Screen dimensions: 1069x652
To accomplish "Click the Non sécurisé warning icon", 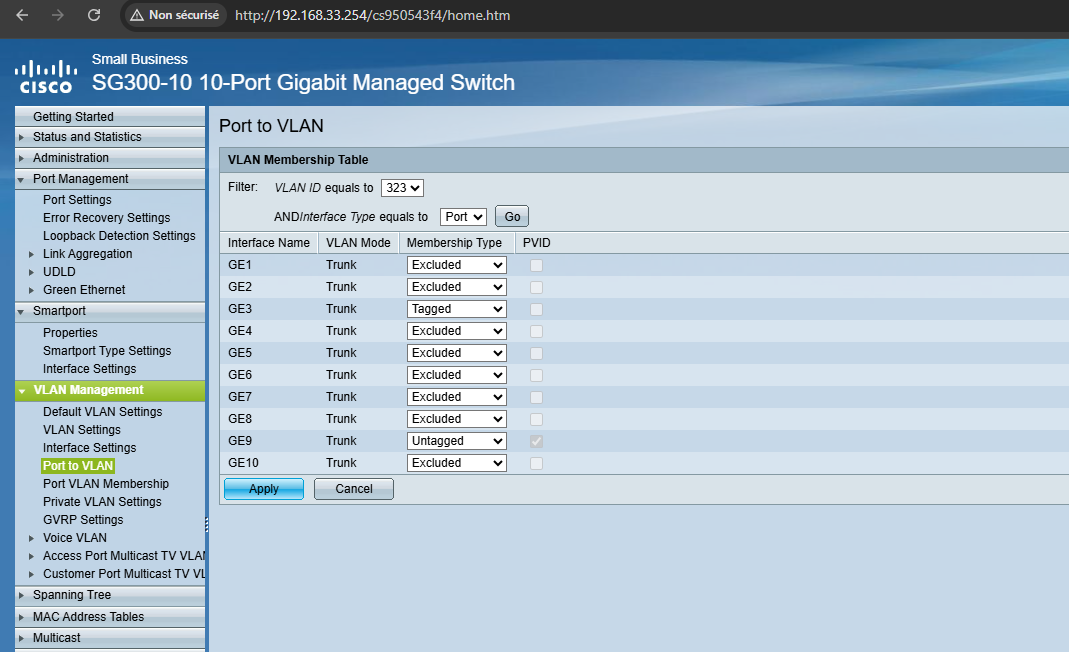I will [137, 16].
